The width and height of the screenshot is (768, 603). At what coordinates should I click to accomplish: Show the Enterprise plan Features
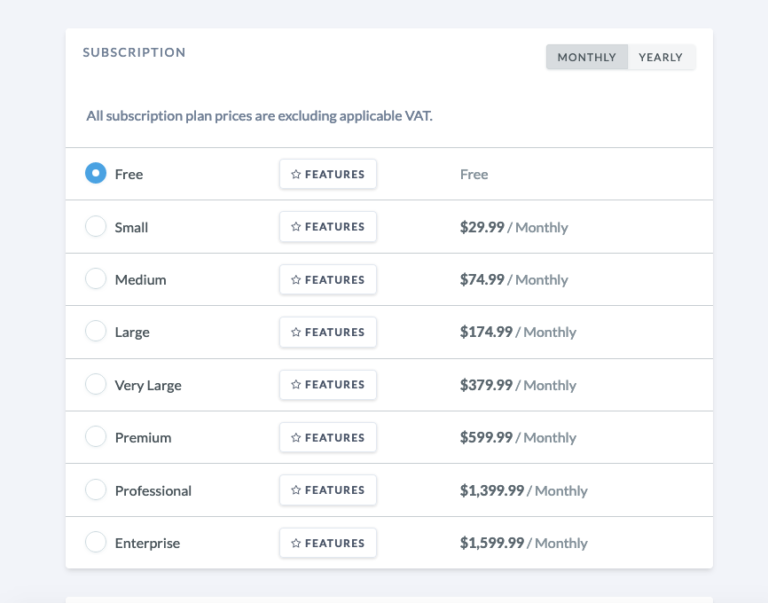[x=328, y=543]
